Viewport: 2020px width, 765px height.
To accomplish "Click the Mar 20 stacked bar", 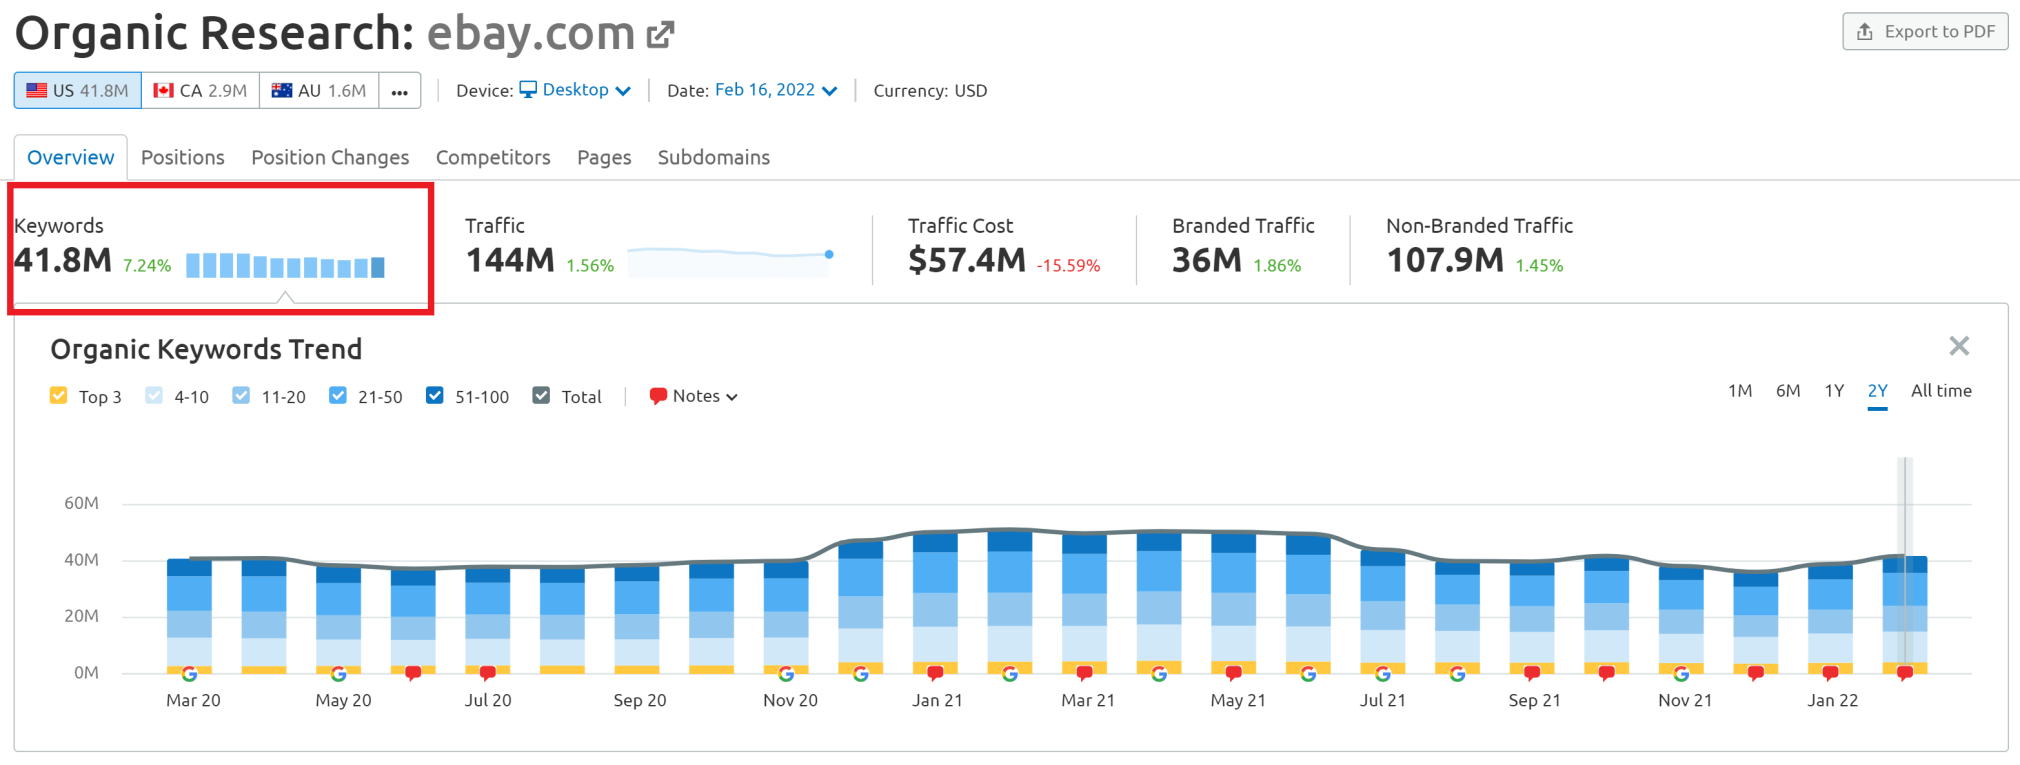I will [x=189, y=615].
